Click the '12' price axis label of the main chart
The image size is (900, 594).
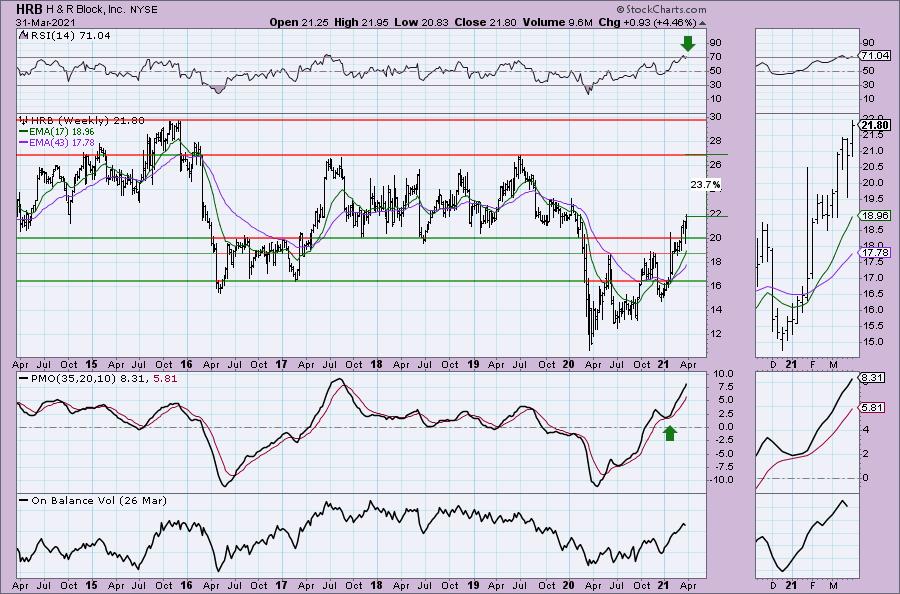pos(716,334)
